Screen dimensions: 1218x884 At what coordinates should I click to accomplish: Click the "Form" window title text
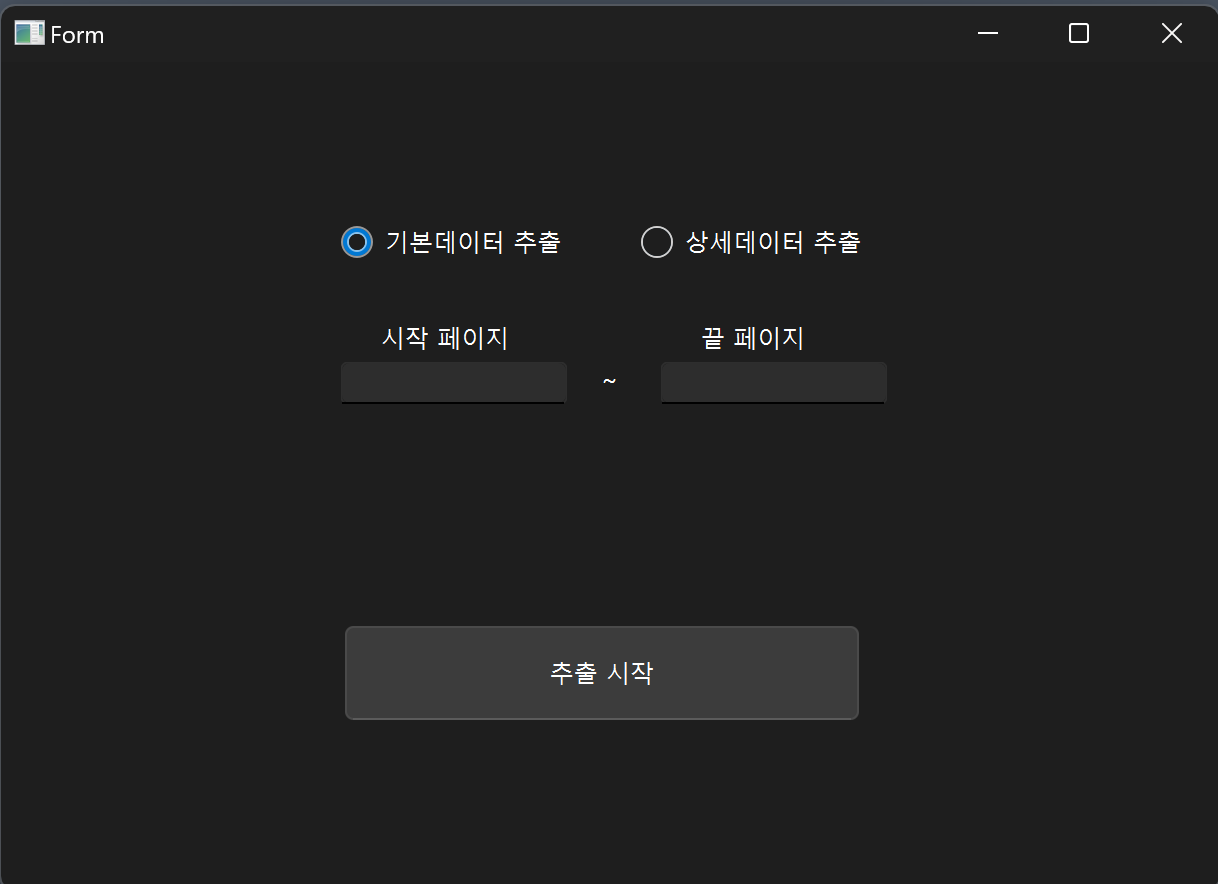(x=77, y=34)
